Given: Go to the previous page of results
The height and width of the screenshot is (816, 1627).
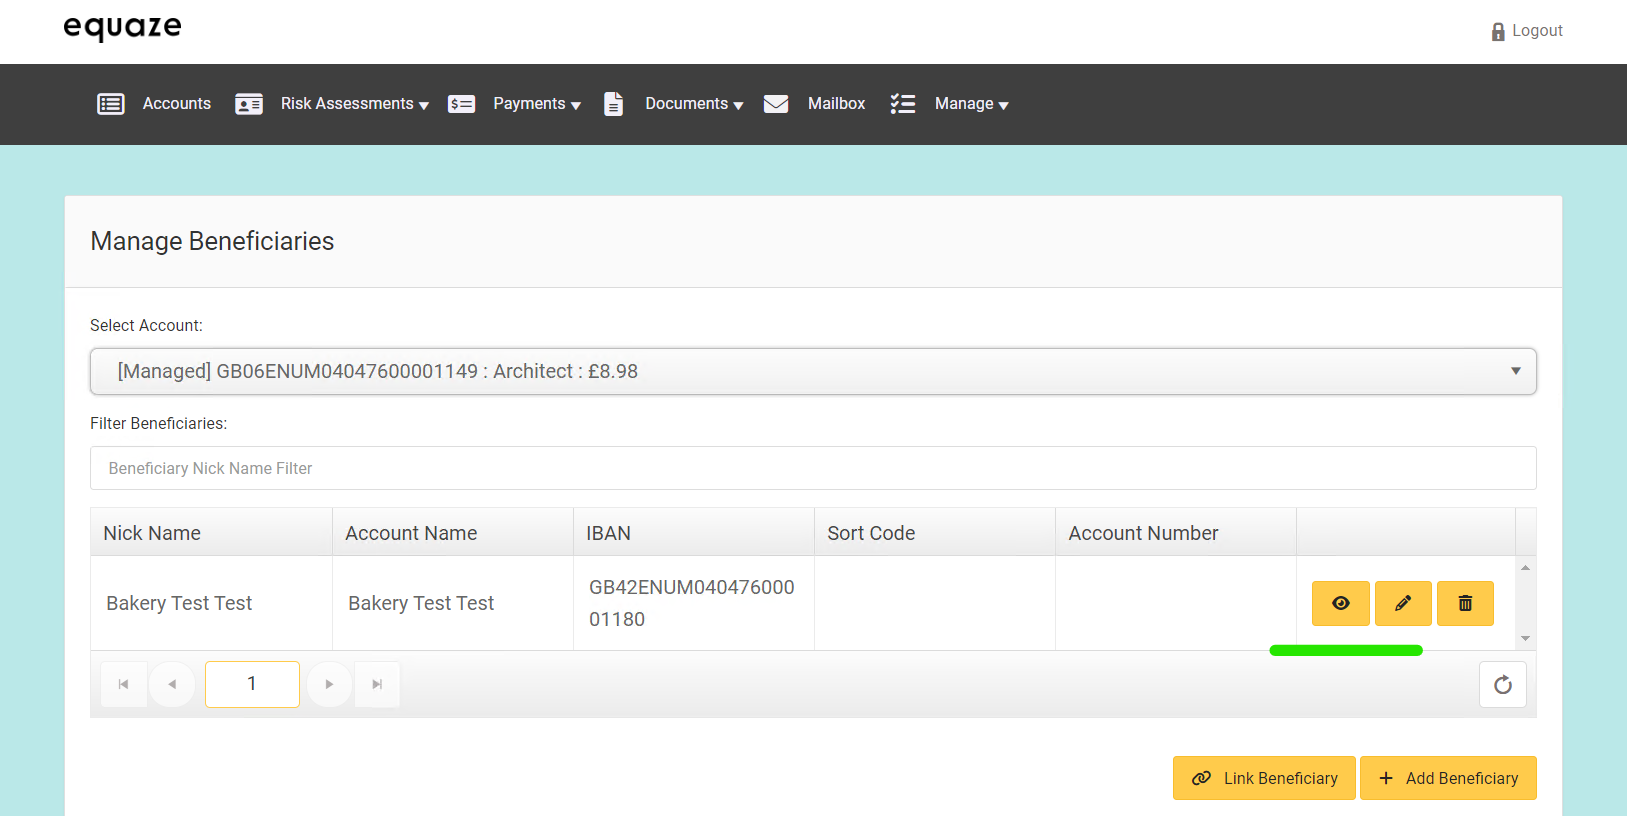Looking at the screenshot, I should tap(172, 685).
